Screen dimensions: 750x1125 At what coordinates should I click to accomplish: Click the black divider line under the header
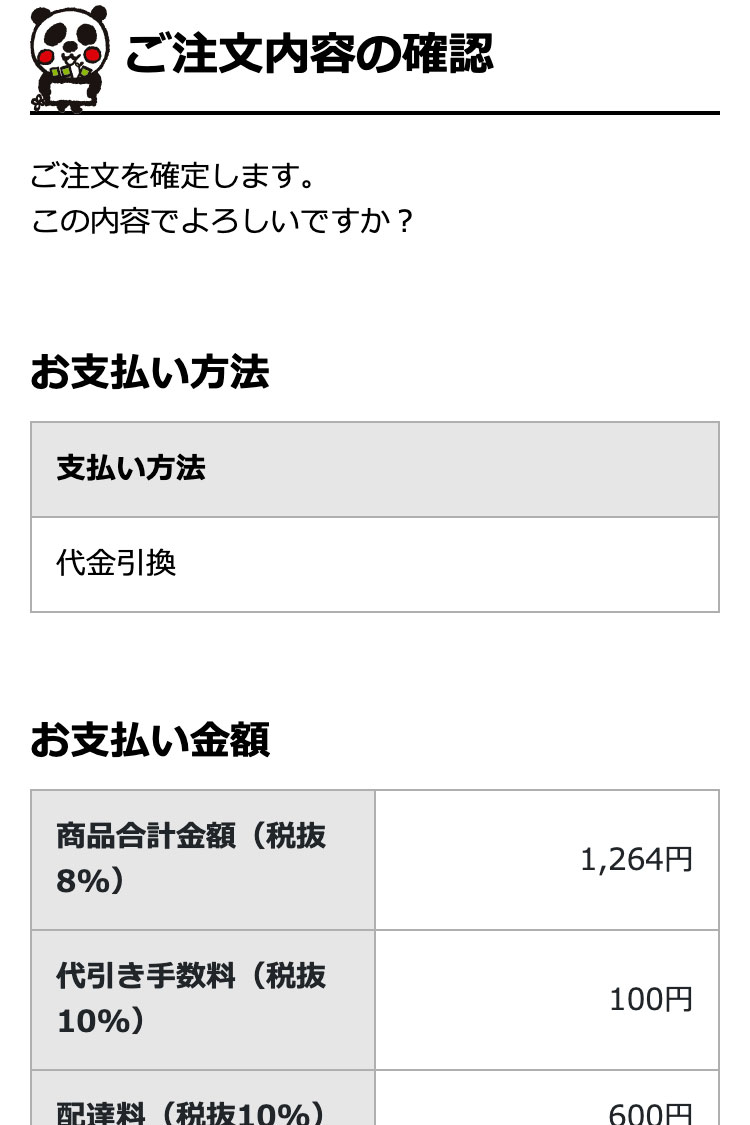[375, 113]
